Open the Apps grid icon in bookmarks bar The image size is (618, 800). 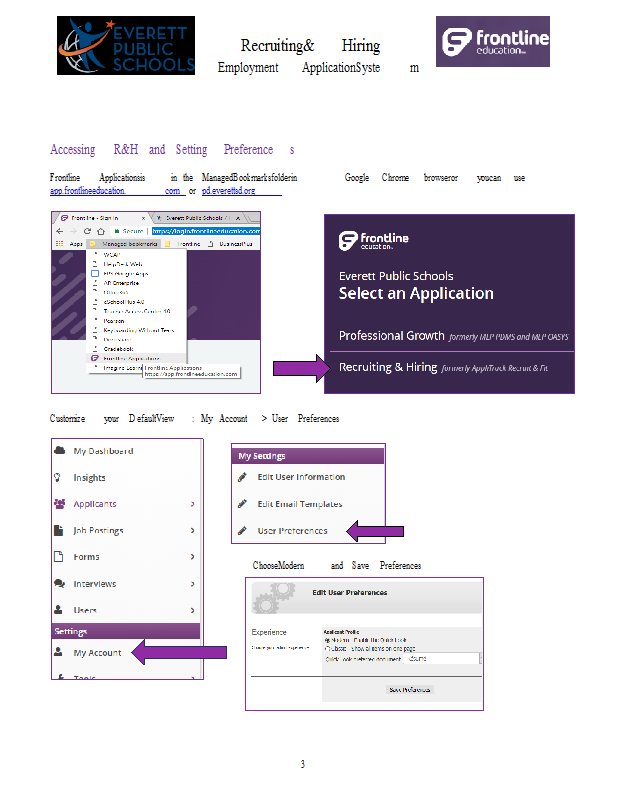coord(60,243)
